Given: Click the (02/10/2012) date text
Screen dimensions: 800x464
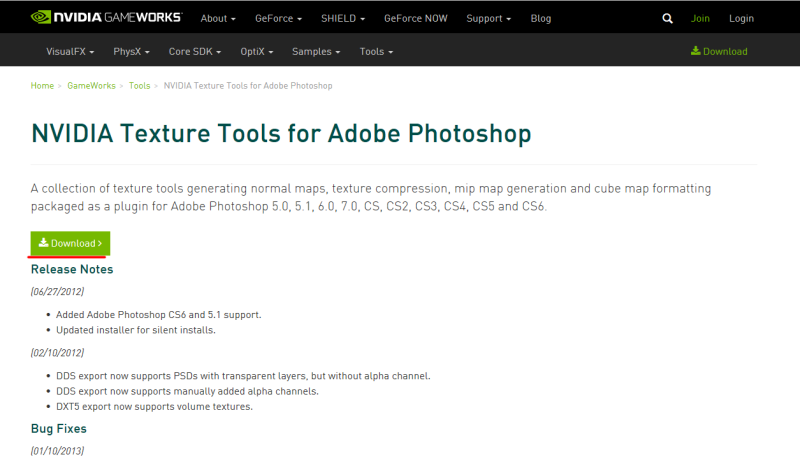Looking at the screenshot, I should tap(57, 353).
